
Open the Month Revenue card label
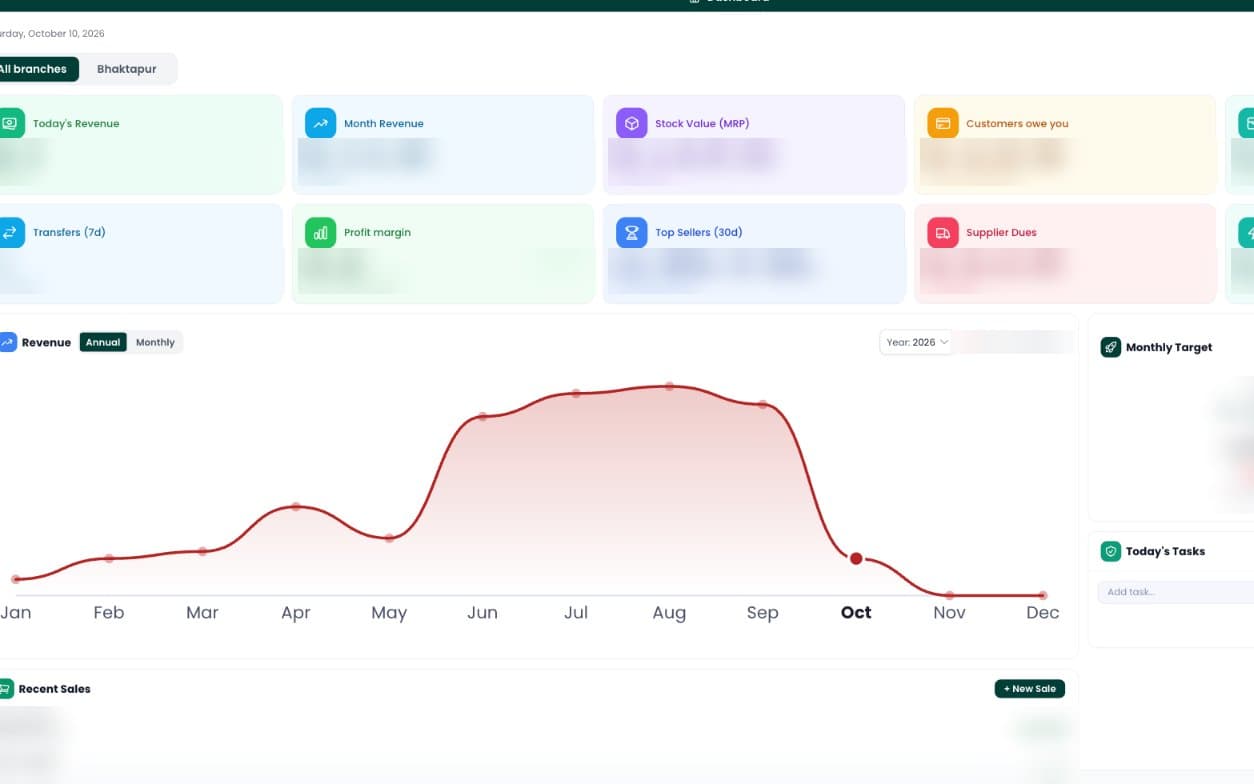pyautogui.click(x=384, y=124)
